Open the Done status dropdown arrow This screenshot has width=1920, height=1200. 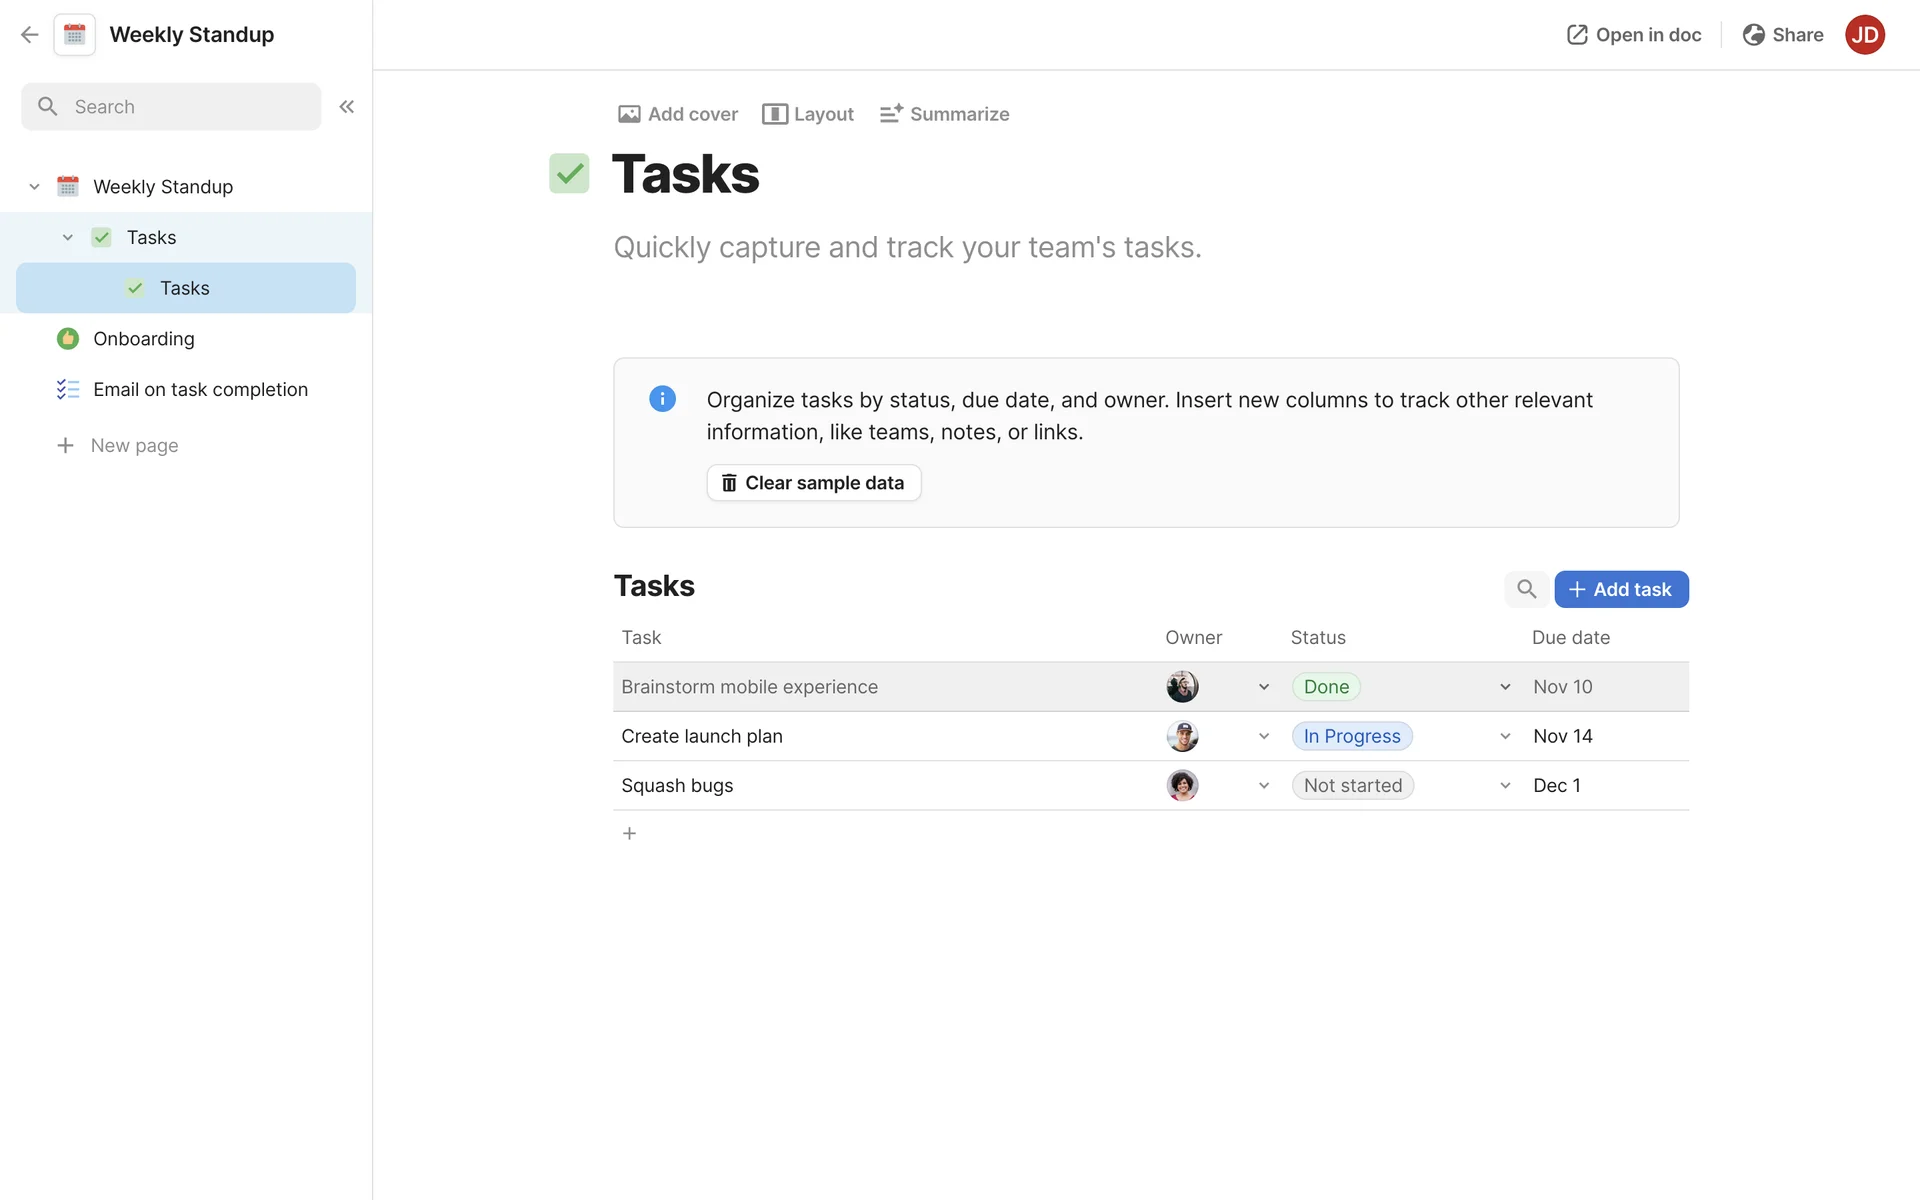pos(1505,687)
